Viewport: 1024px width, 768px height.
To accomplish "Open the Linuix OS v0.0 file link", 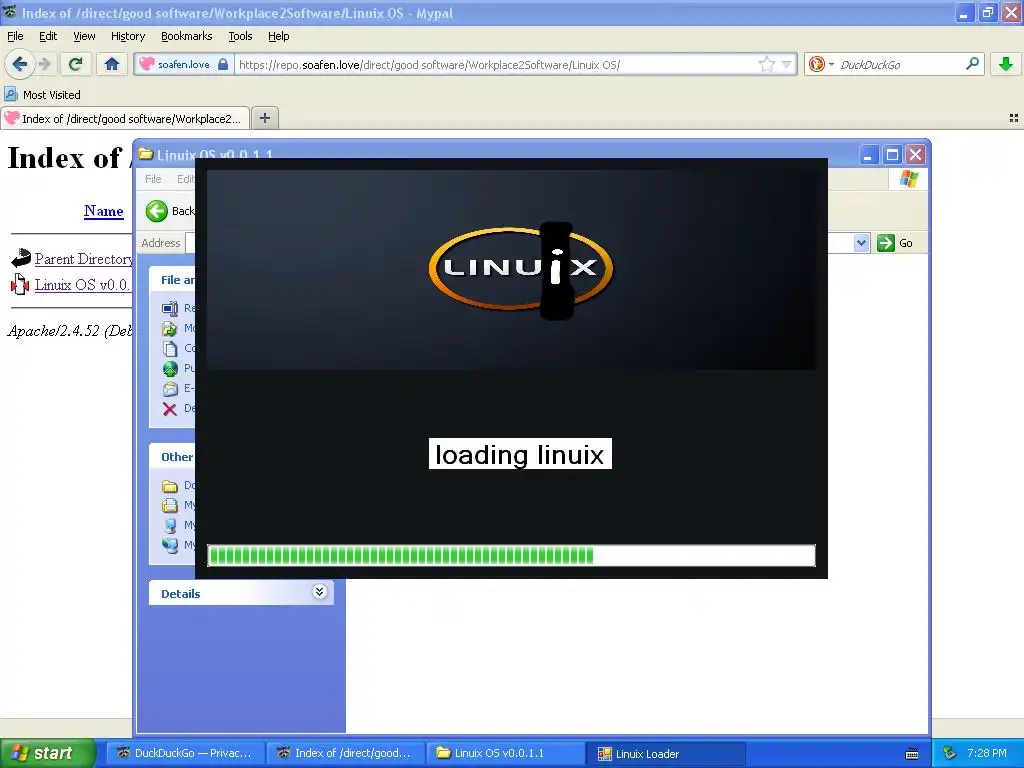I will (x=82, y=285).
